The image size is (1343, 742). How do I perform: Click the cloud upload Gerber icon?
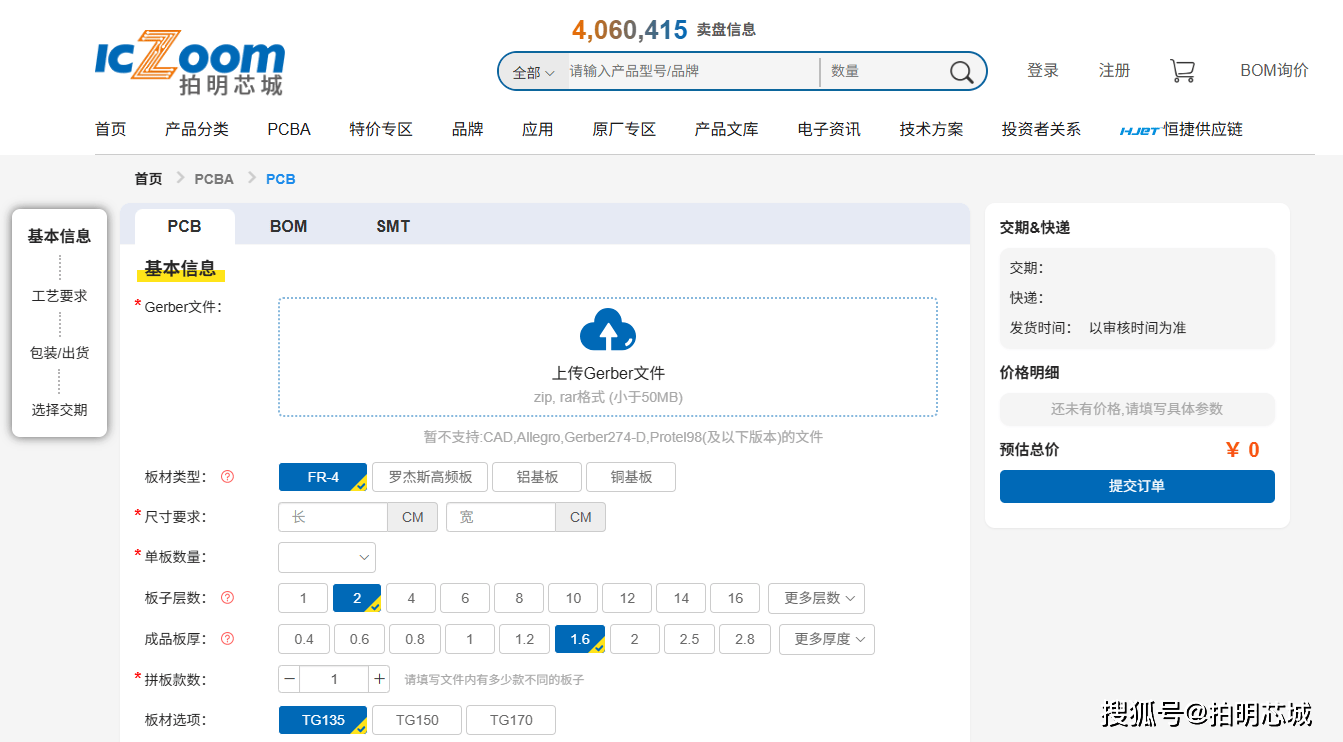608,331
